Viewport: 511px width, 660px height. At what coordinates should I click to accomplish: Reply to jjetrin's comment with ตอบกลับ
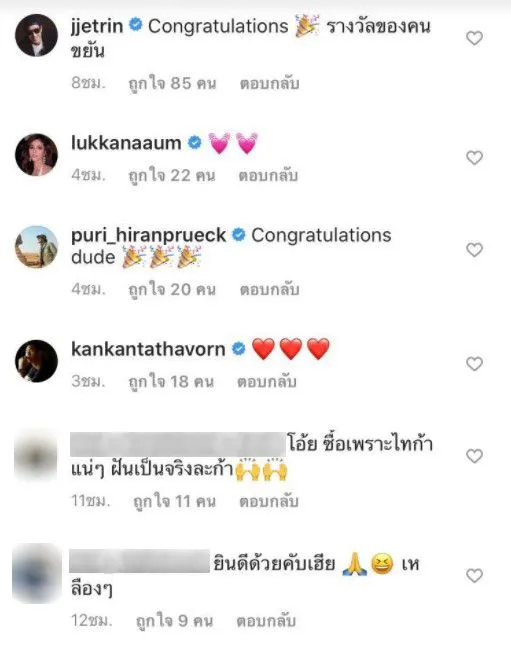[x=269, y=83]
